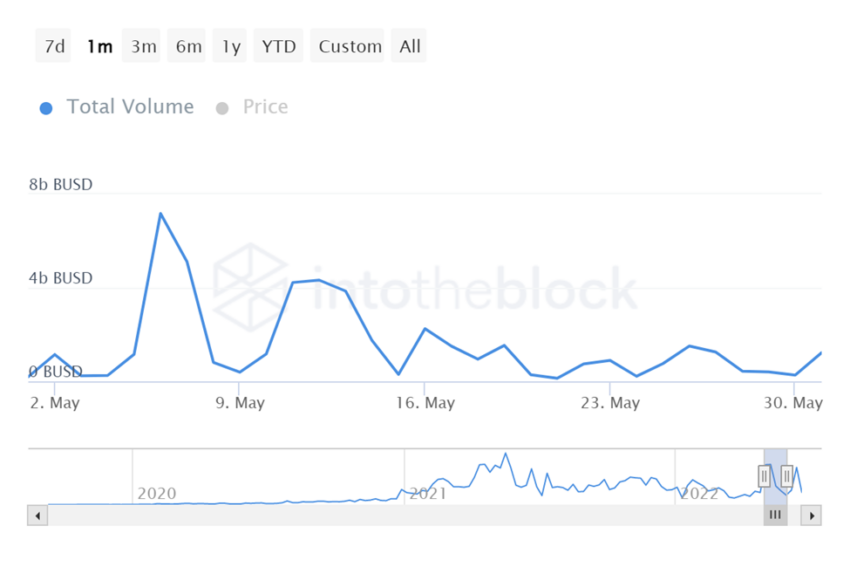This screenshot has width=850, height=567.
Task: Click the 2020 label in navigator
Action: pos(156,493)
